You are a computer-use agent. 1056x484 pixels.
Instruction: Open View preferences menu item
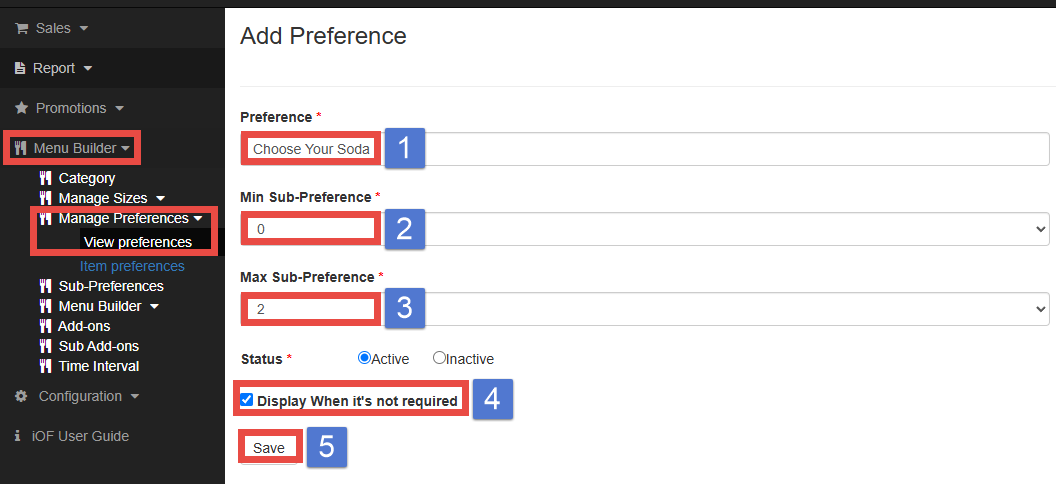[x=138, y=242]
